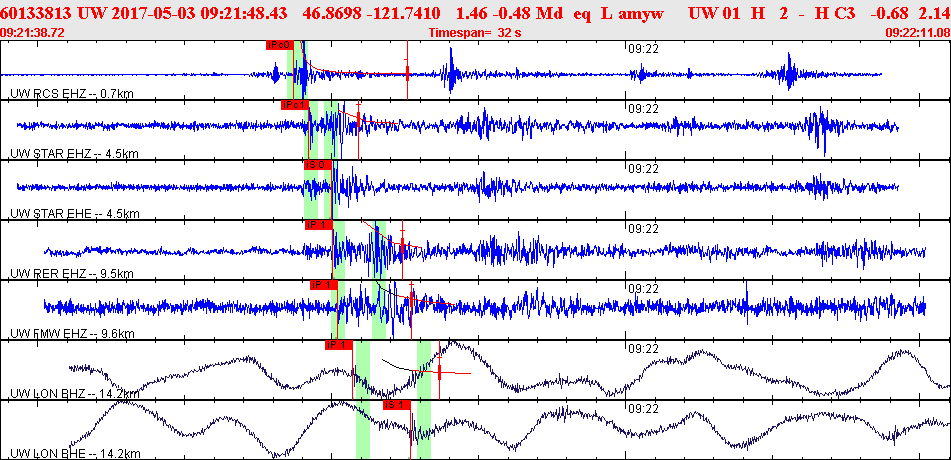
Task: Click the iS 1 pick flag on LON BHE
Action: pyautogui.click(x=397, y=405)
